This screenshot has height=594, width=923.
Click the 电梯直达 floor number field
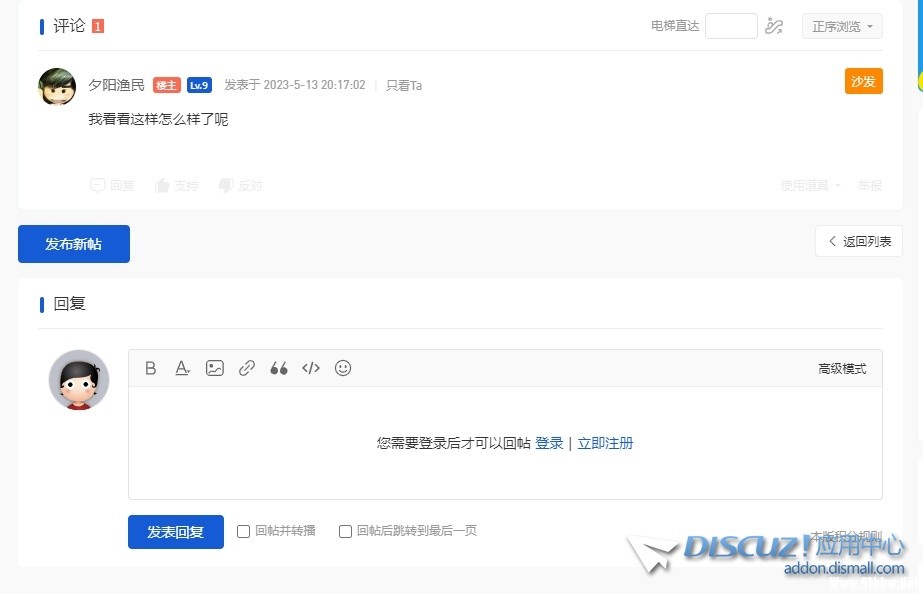pyautogui.click(x=731, y=26)
